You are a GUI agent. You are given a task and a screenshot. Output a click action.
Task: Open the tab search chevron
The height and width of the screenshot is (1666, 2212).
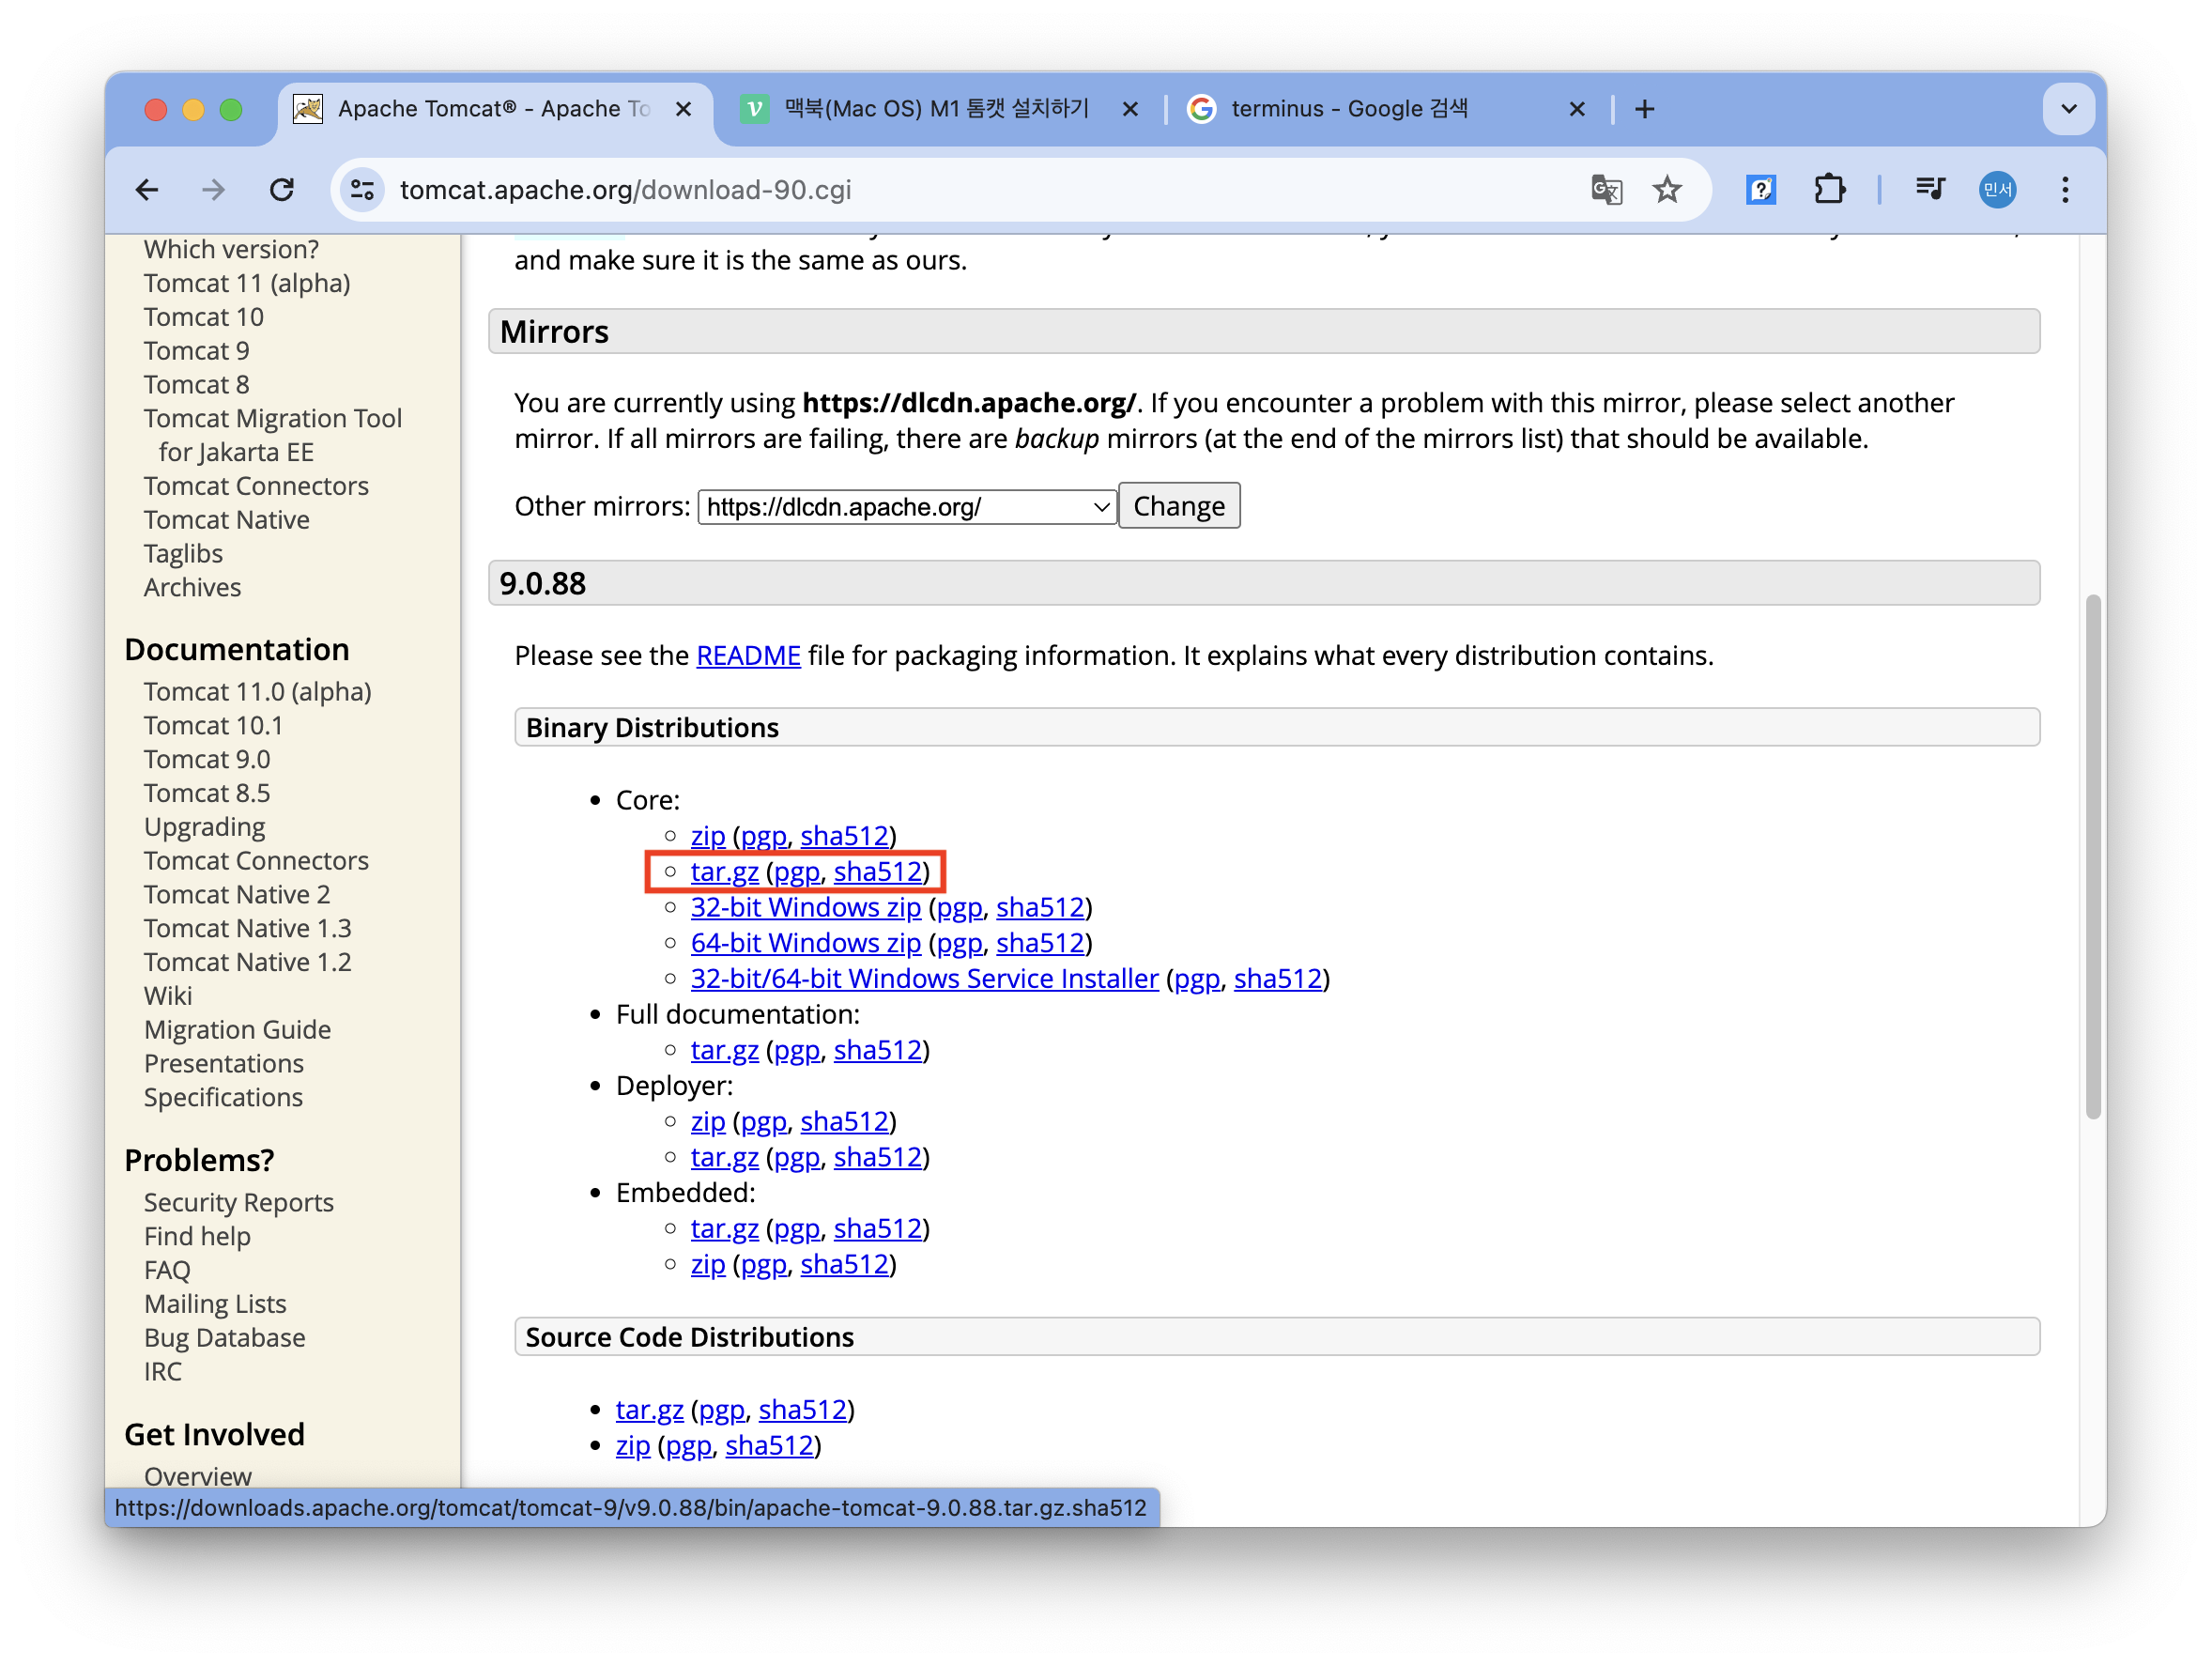click(2068, 109)
